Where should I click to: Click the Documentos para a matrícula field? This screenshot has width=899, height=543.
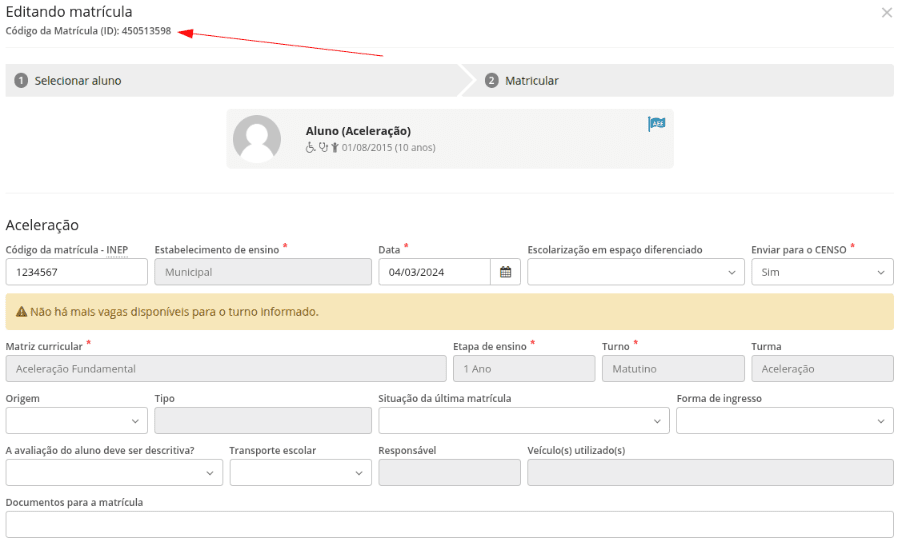[x=449, y=524]
